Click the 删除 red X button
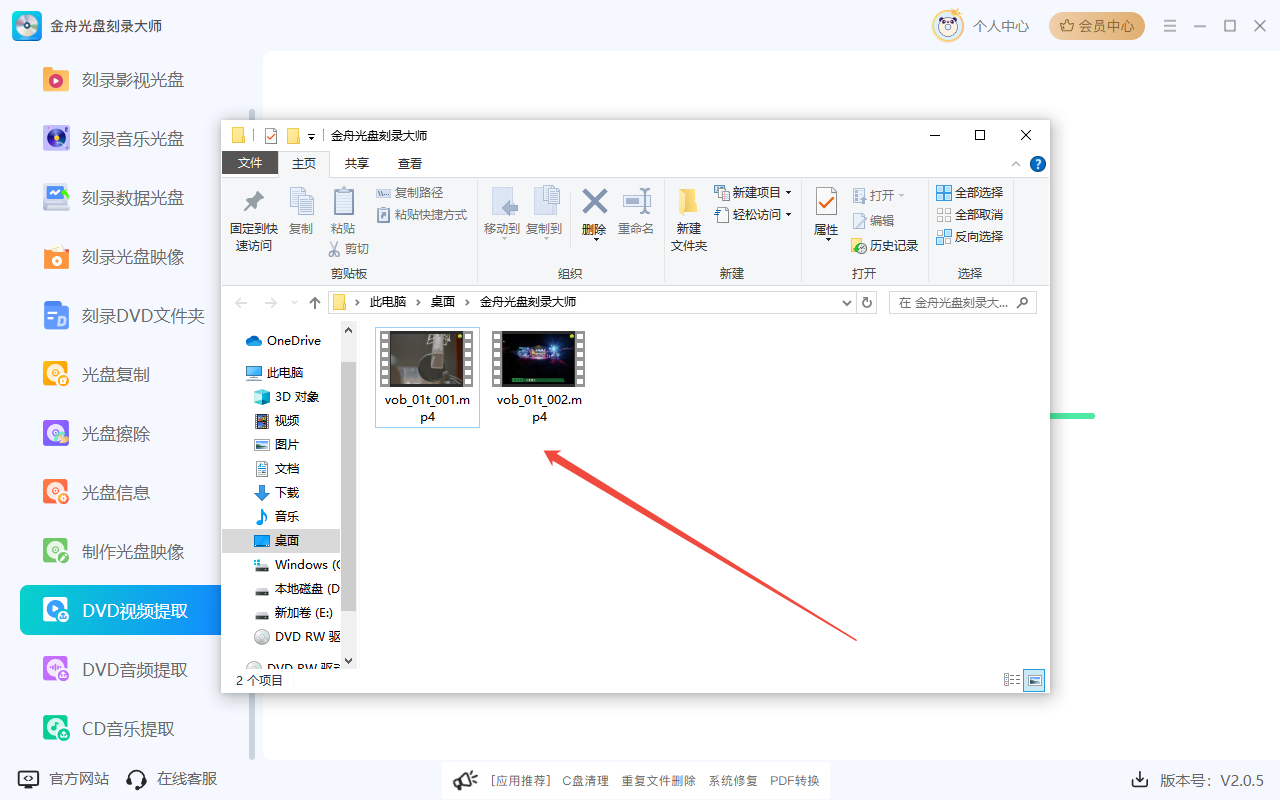Viewport: 1280px width, 800px height. click(x=594, y=212)
